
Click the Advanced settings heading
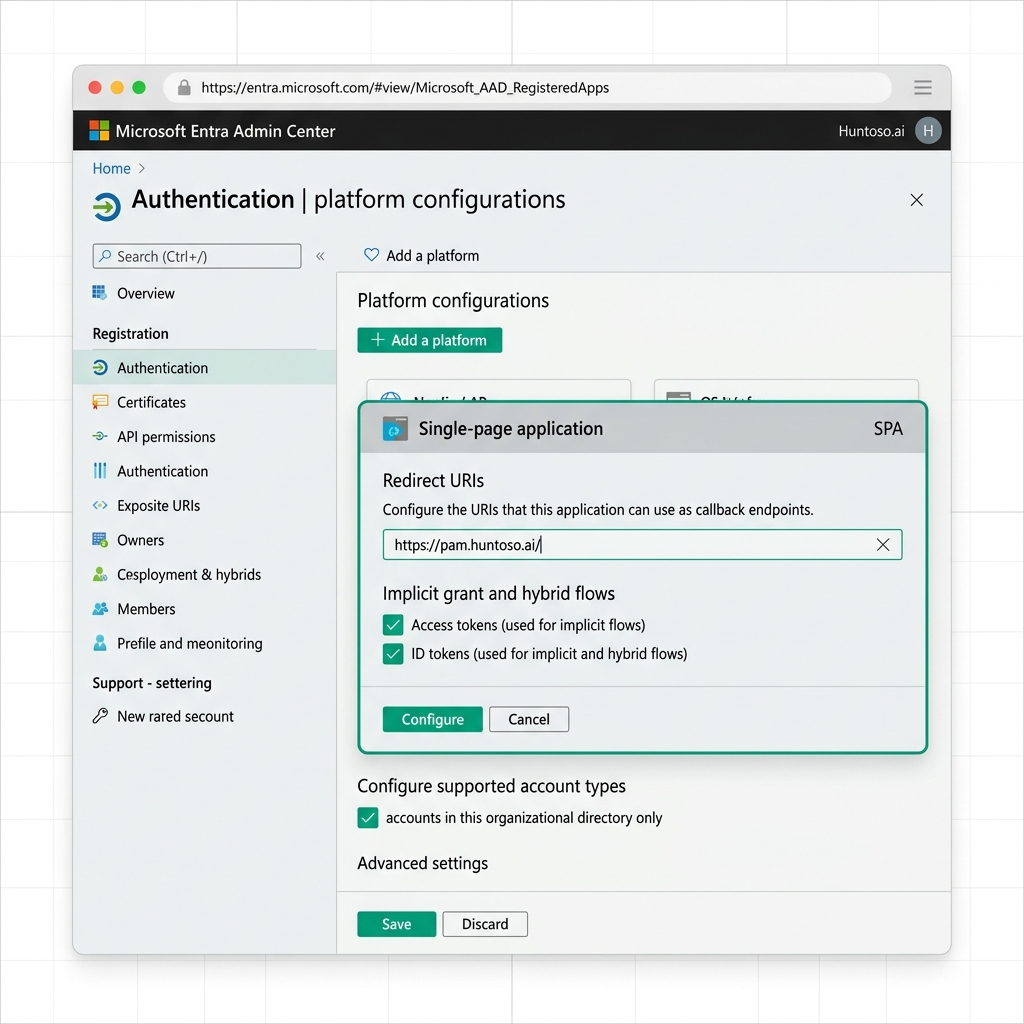(x=423, y=863)
